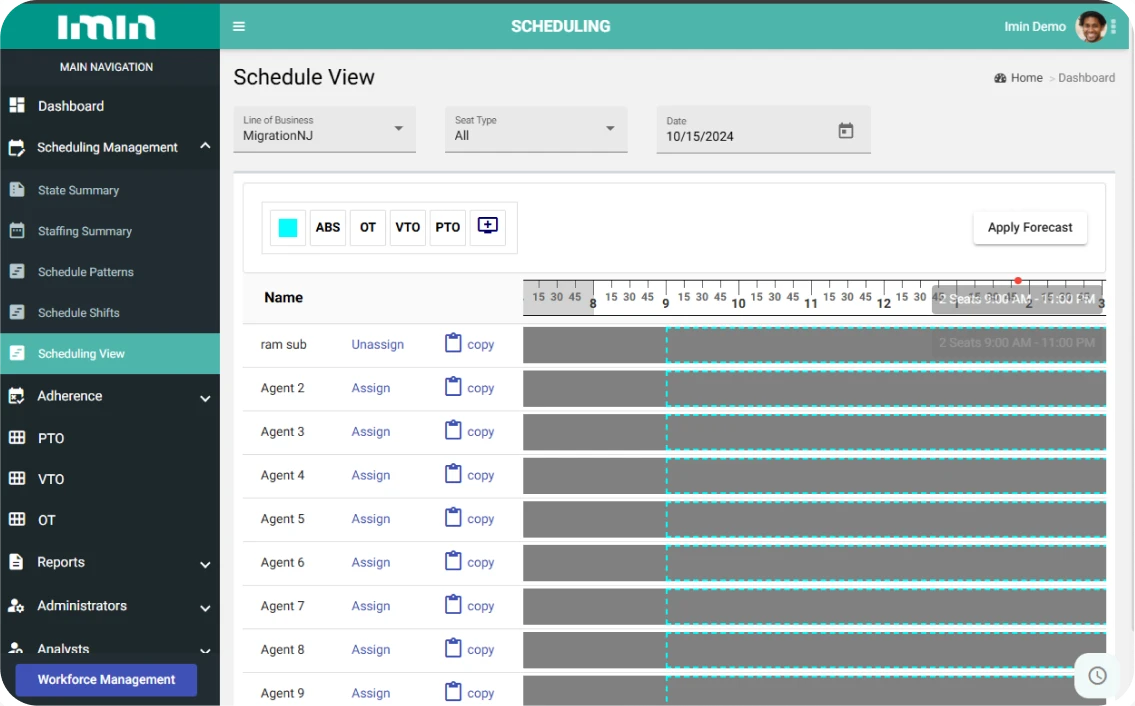1135x706 pixels.
Task: Toggle the OT marker button
Action: [368, 227]
